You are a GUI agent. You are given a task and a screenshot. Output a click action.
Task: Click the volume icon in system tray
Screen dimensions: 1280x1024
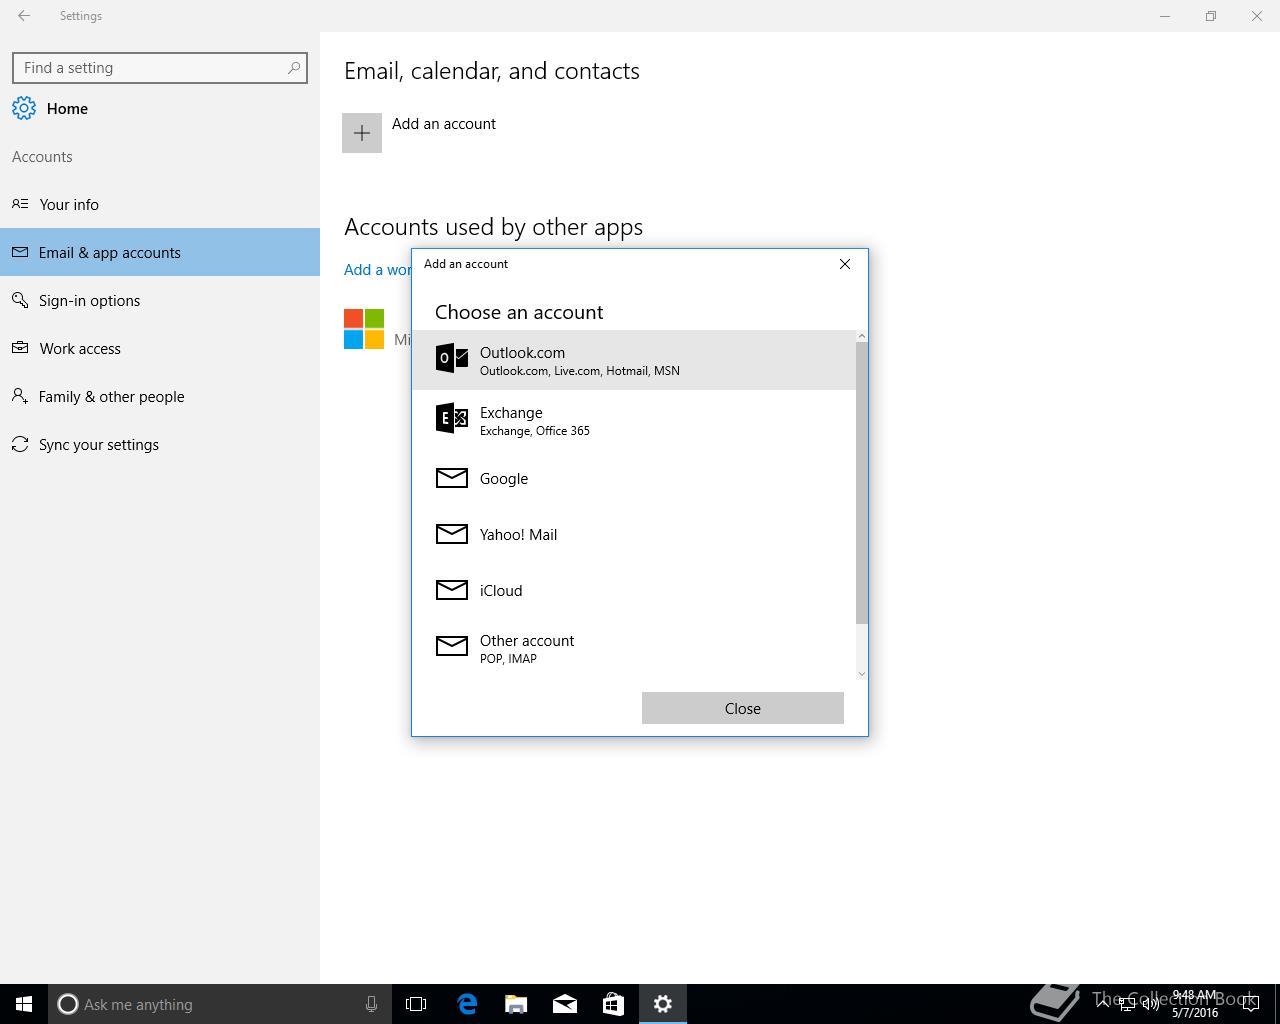pos(1150,1004)
